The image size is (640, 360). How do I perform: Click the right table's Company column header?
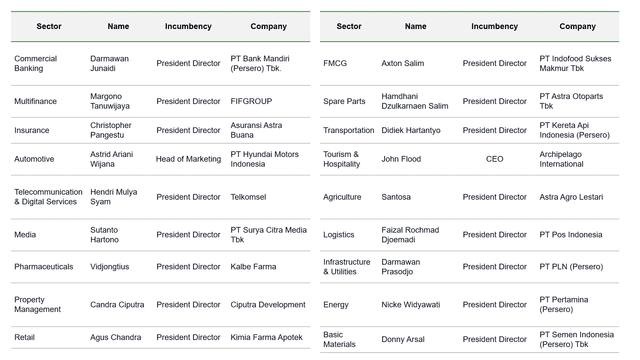tap(577, 26)
